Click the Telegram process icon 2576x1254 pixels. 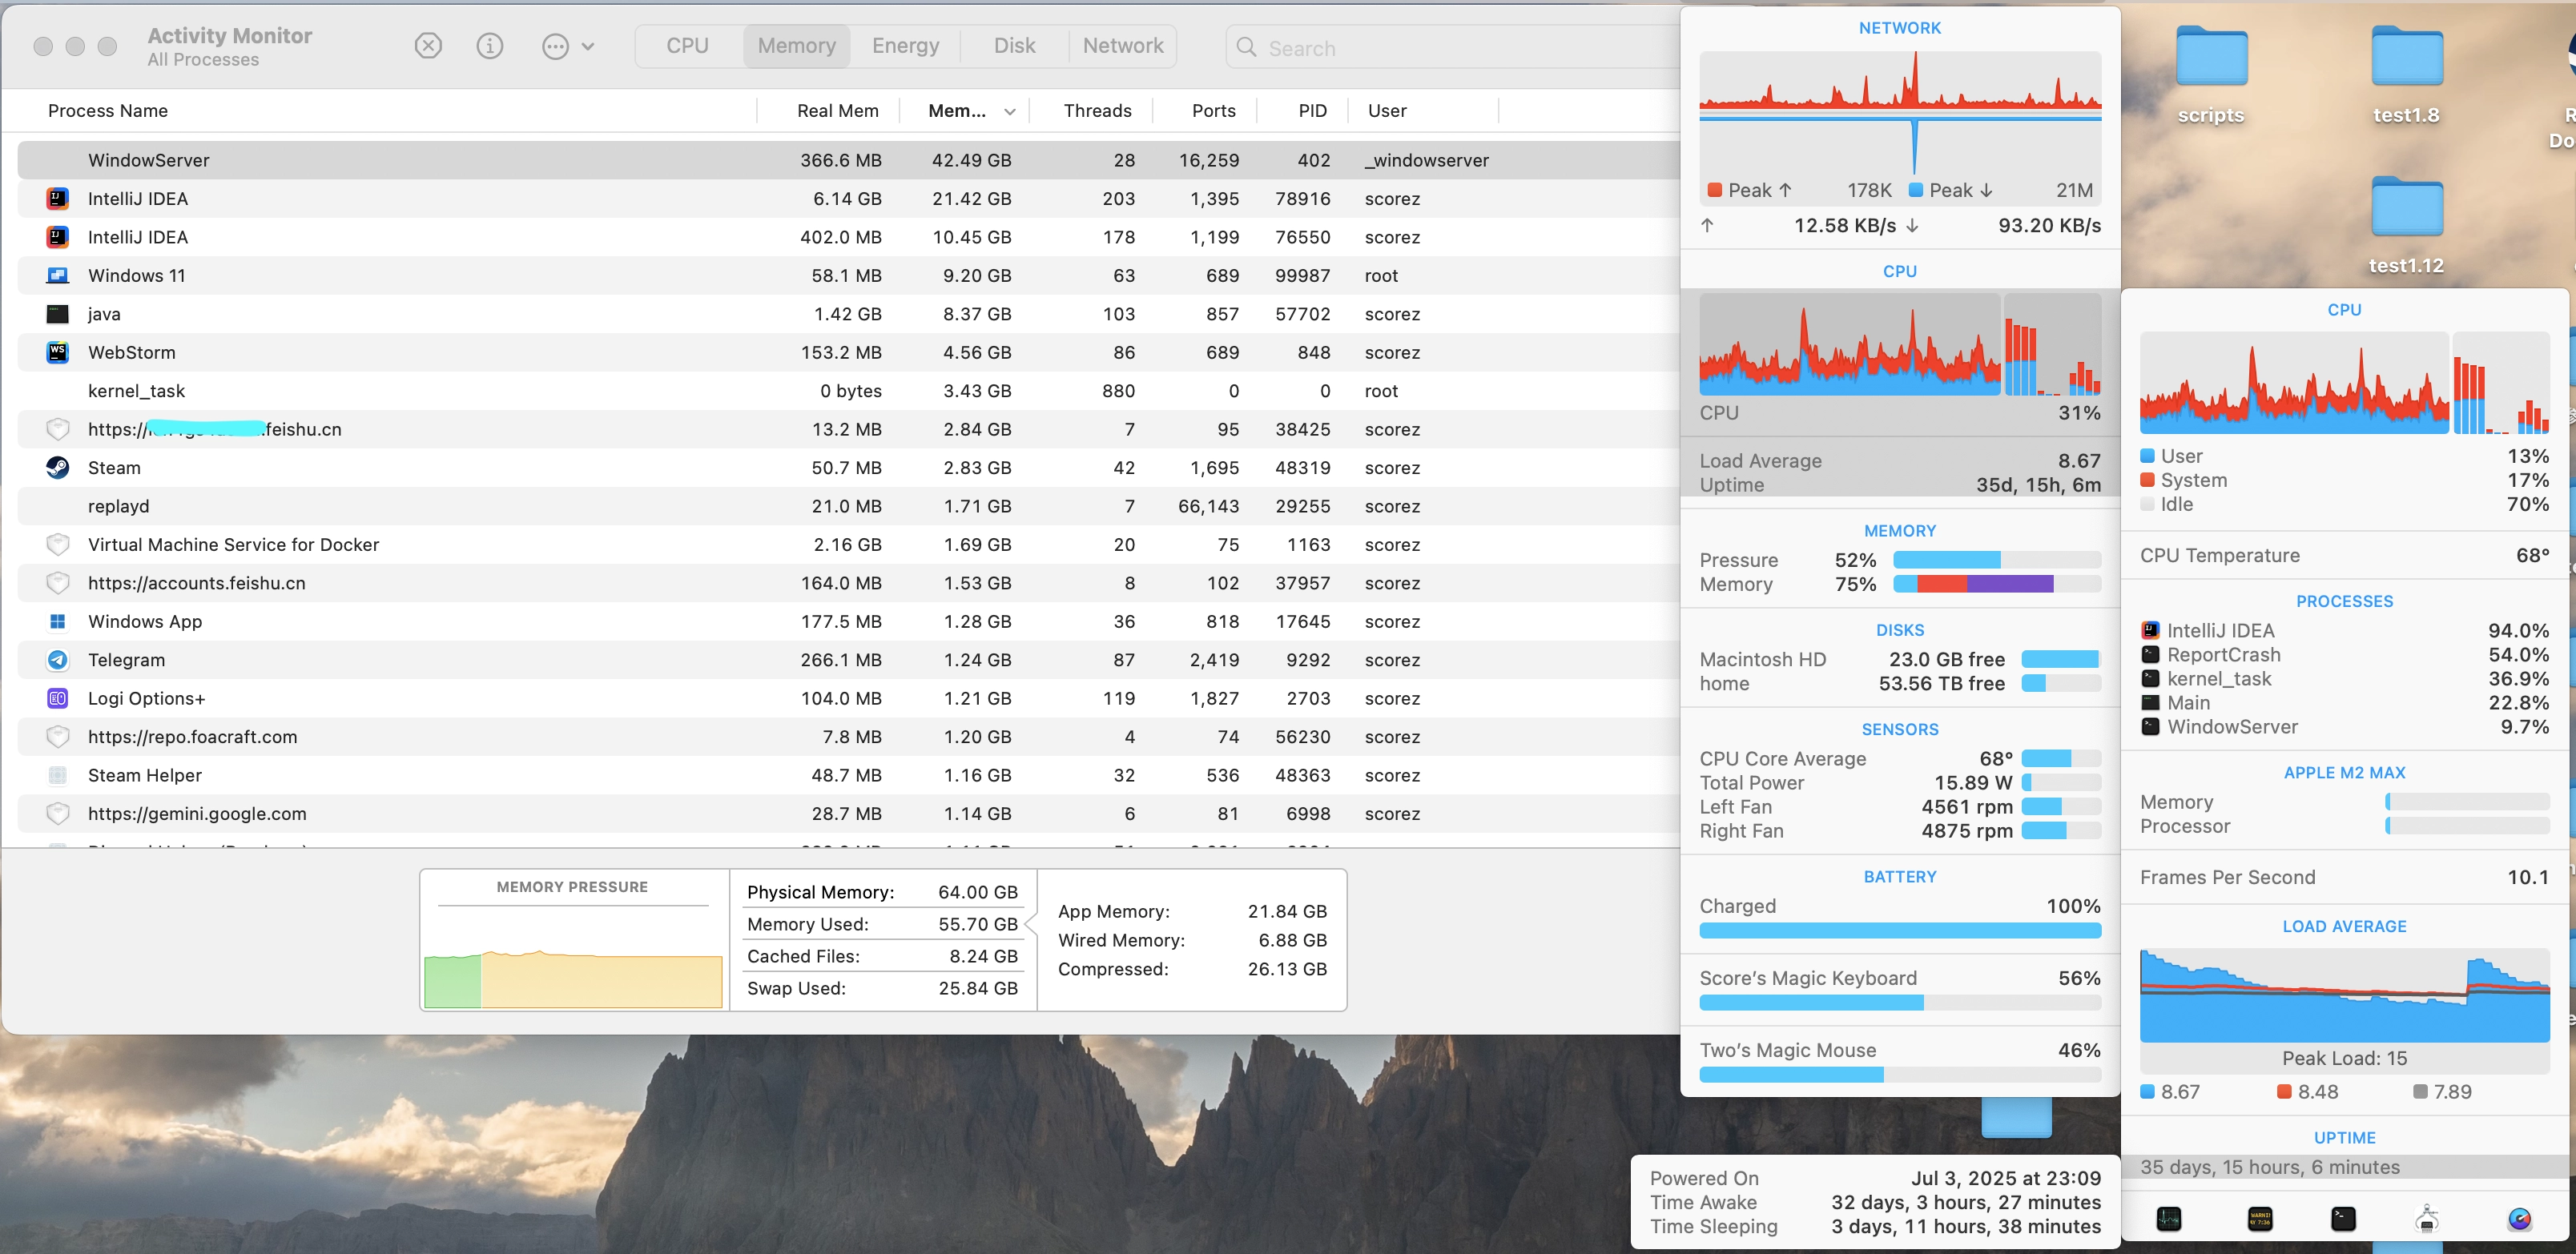click(x=58, y=660)
